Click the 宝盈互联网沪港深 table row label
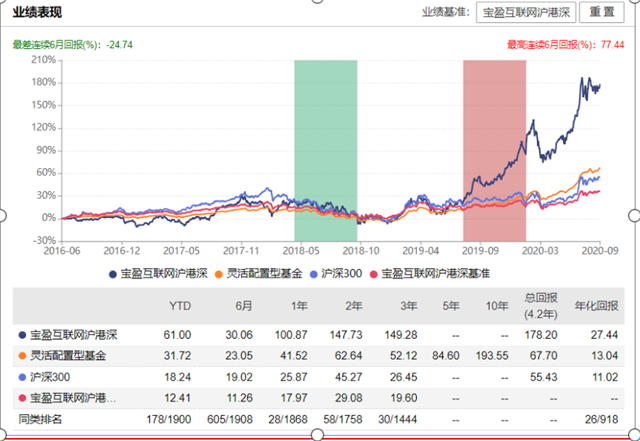Image resolution: width=640 pixels, height=441 pixels. point(73,335)
